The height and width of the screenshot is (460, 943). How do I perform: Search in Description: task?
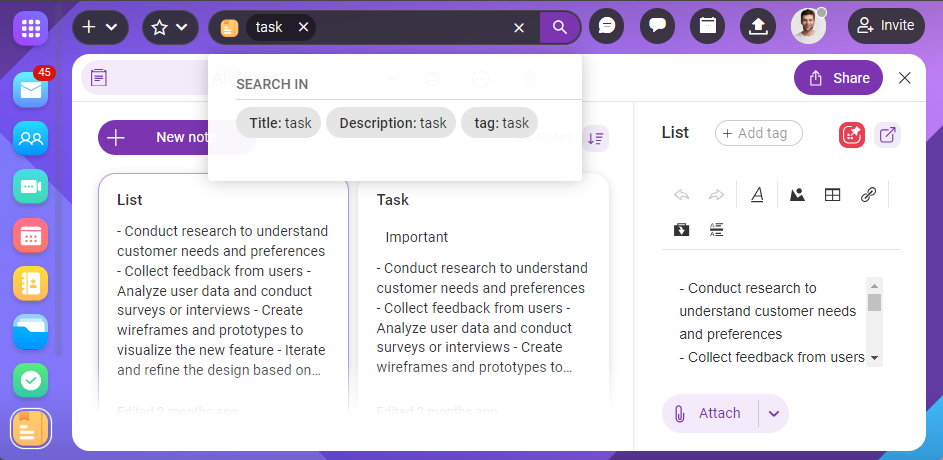point(391,123)
